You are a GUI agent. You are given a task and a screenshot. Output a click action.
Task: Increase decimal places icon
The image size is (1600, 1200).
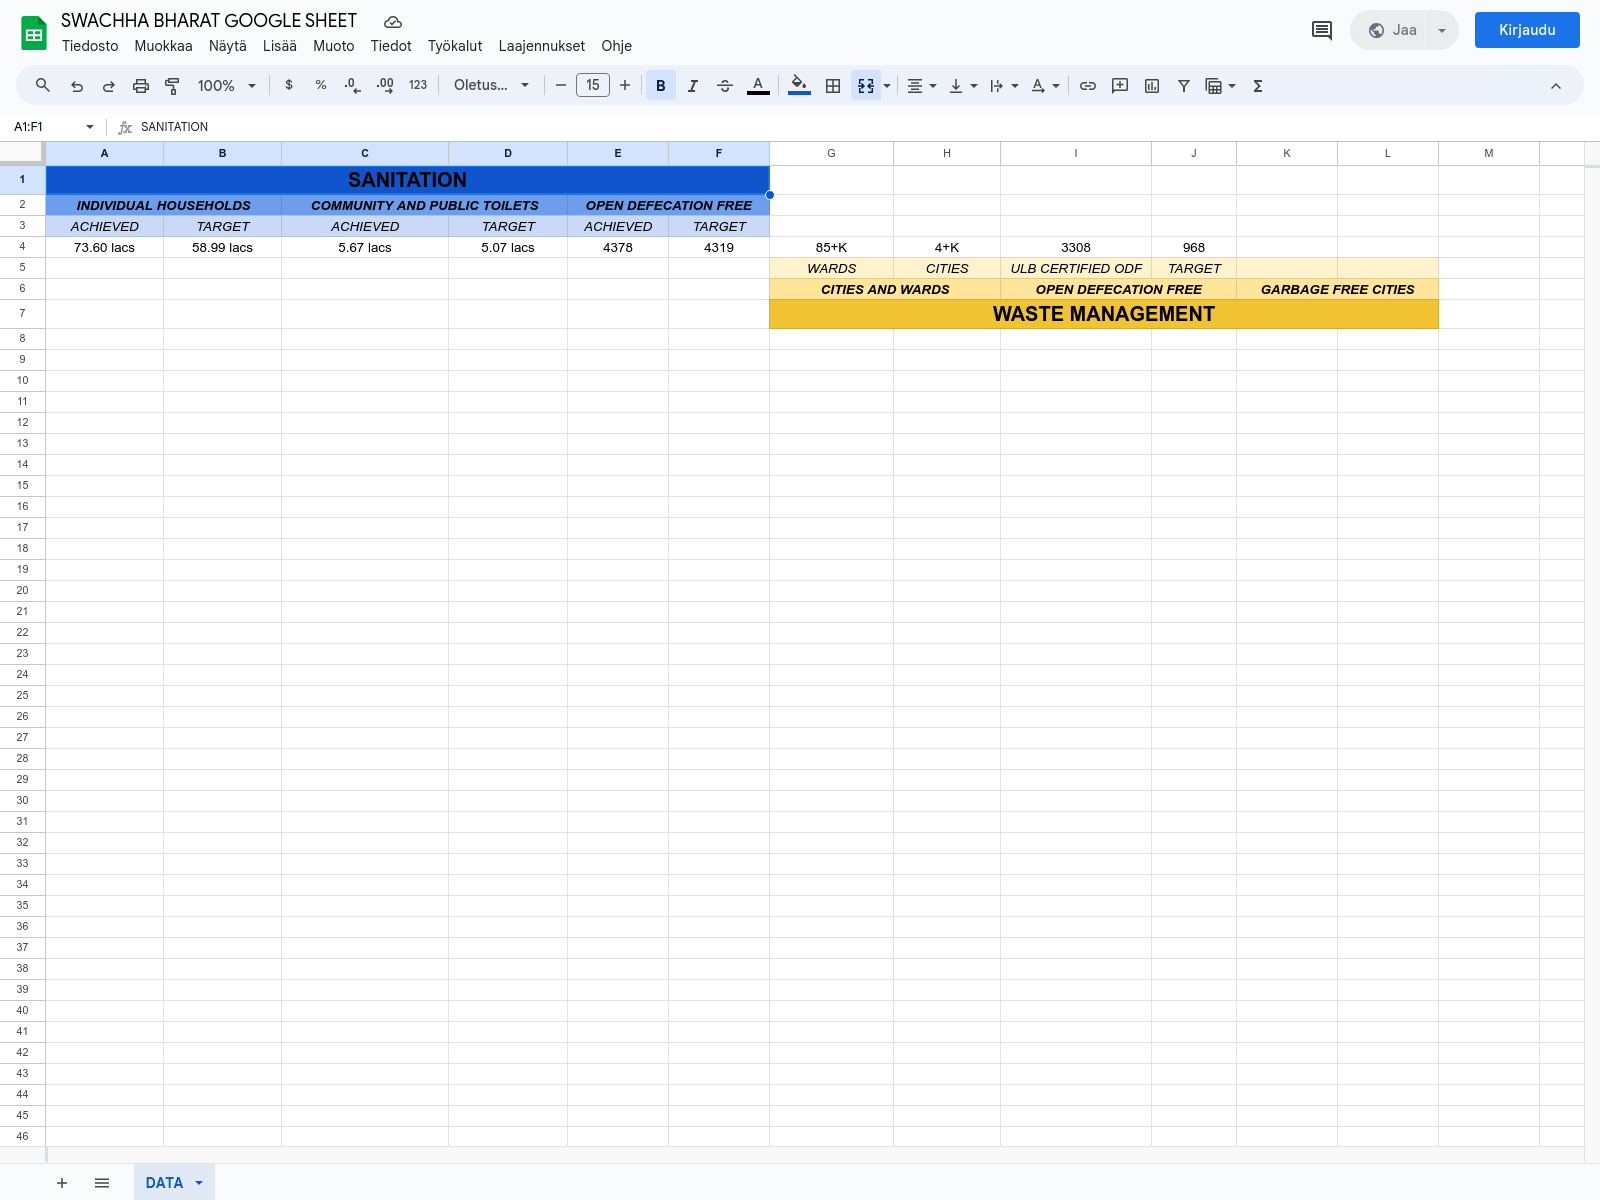[x=385, y=85]
